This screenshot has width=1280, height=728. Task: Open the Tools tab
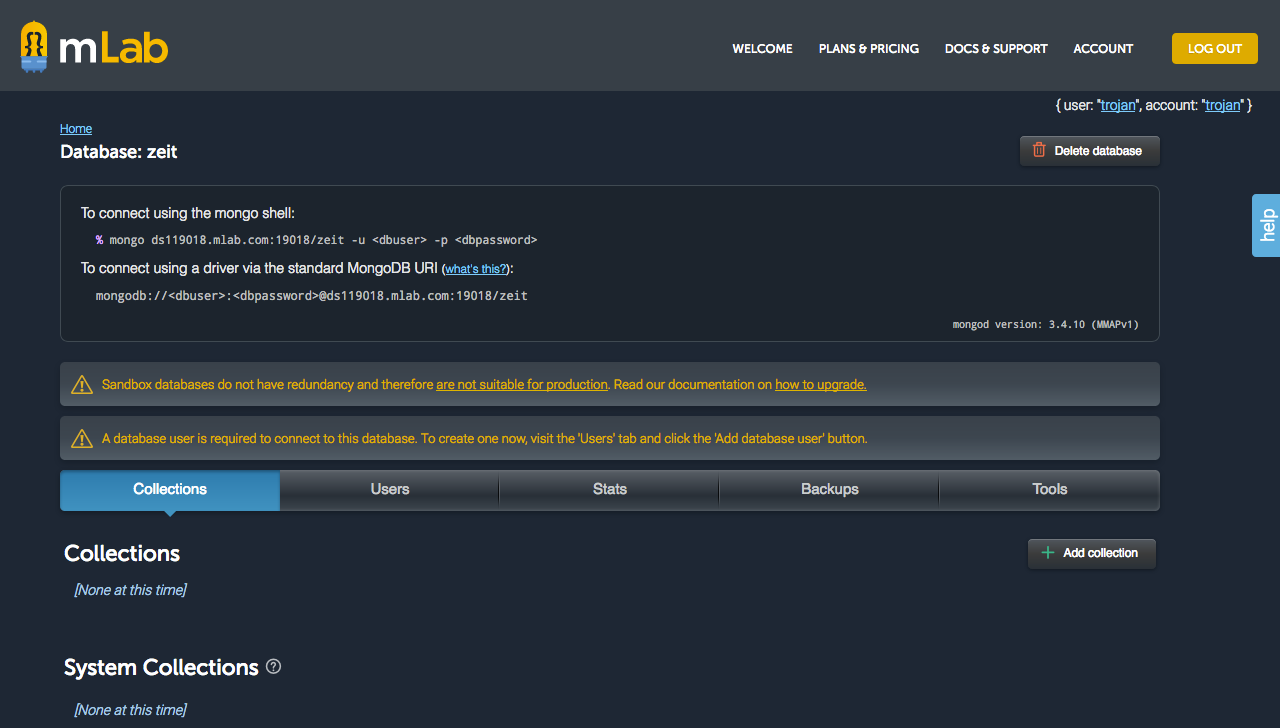[x=1050, y=490]
